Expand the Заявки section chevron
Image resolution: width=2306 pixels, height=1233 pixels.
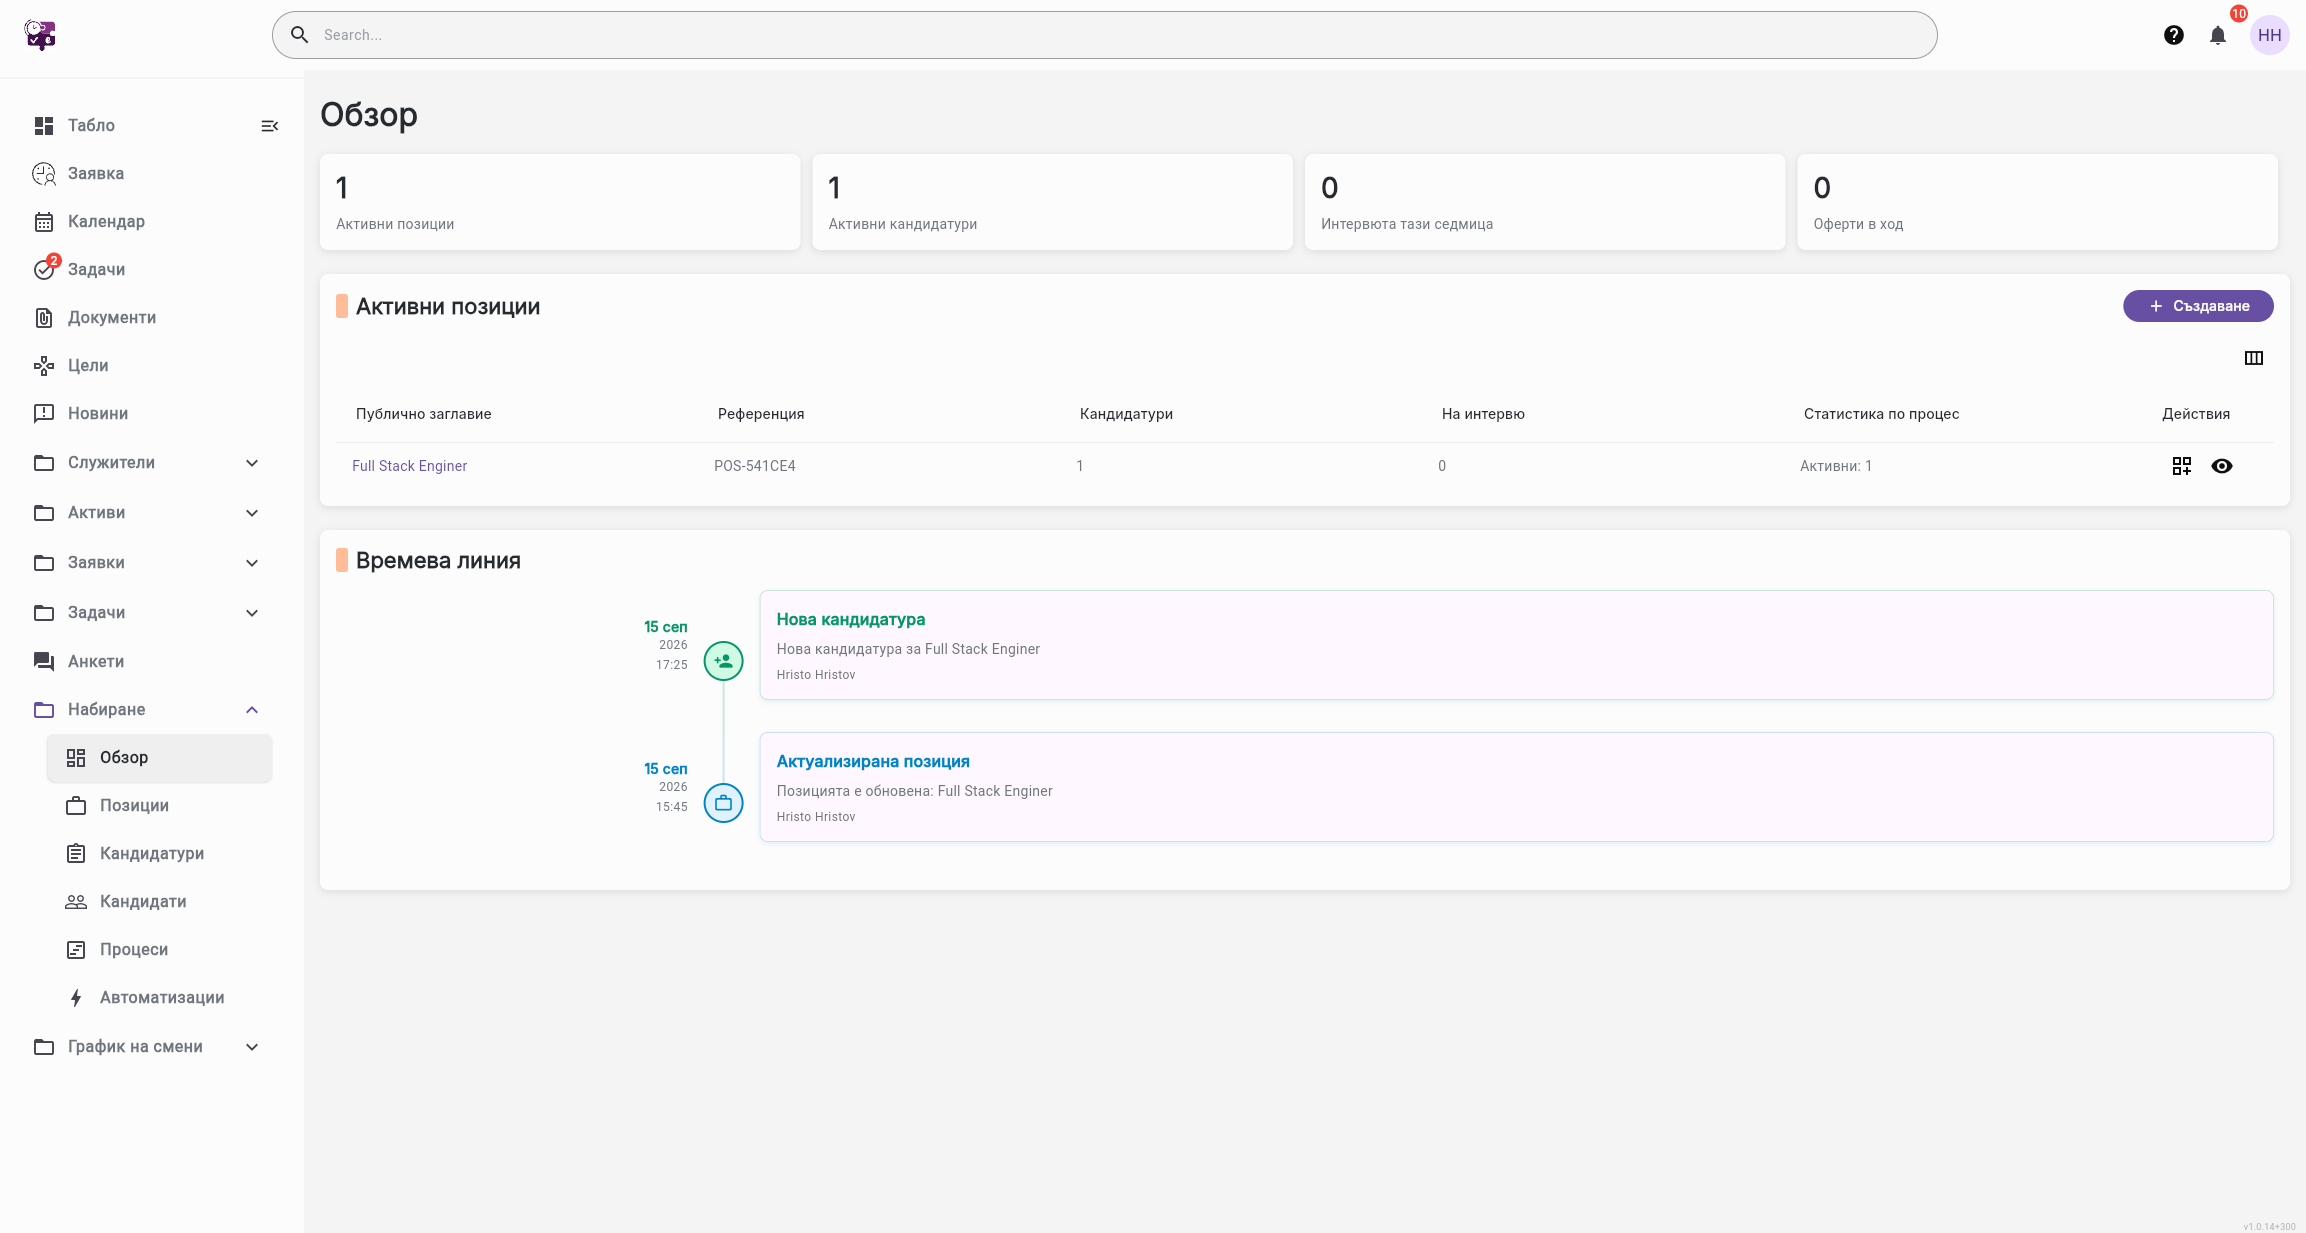(252, 563)
